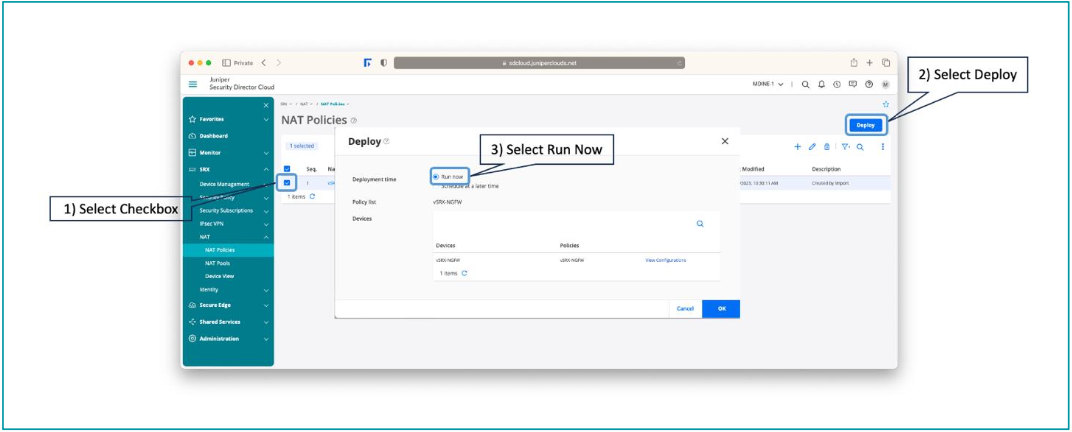The image size is (1072, 432).
Task: Click the OK button in Deploy dialog
Action: coord(720,309)
